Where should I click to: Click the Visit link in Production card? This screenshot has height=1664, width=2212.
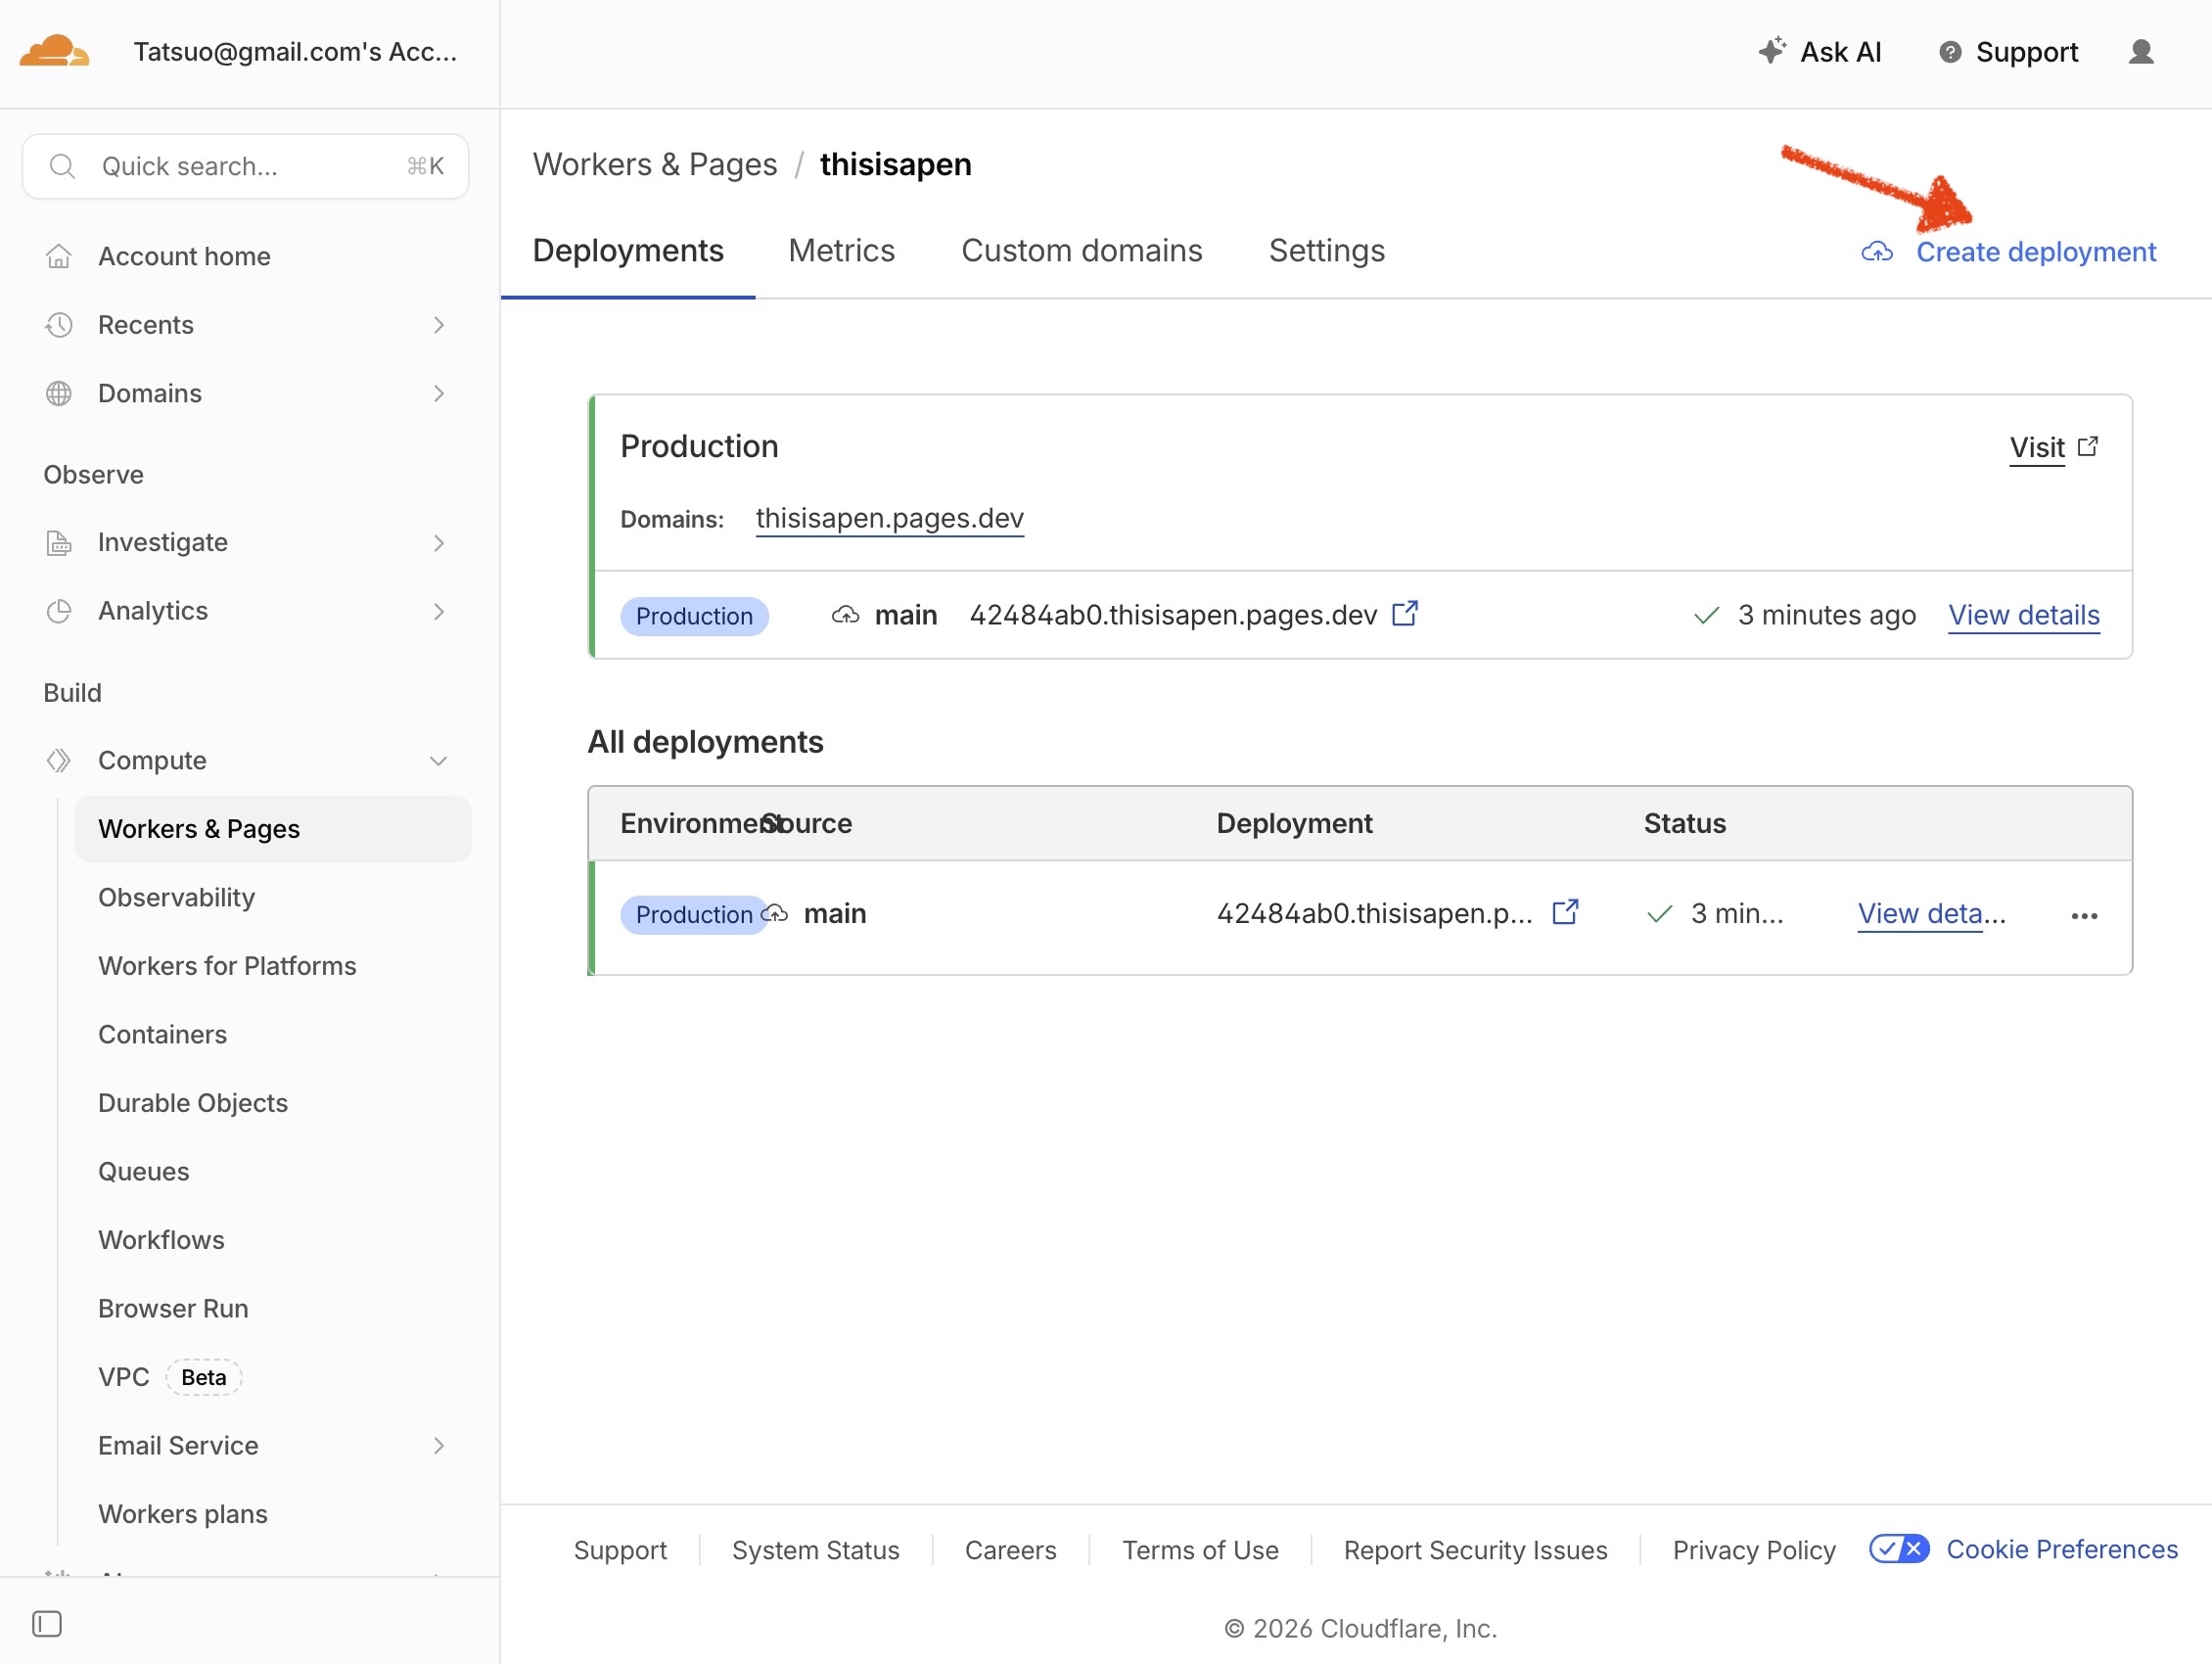click(x=2037, y=447)
